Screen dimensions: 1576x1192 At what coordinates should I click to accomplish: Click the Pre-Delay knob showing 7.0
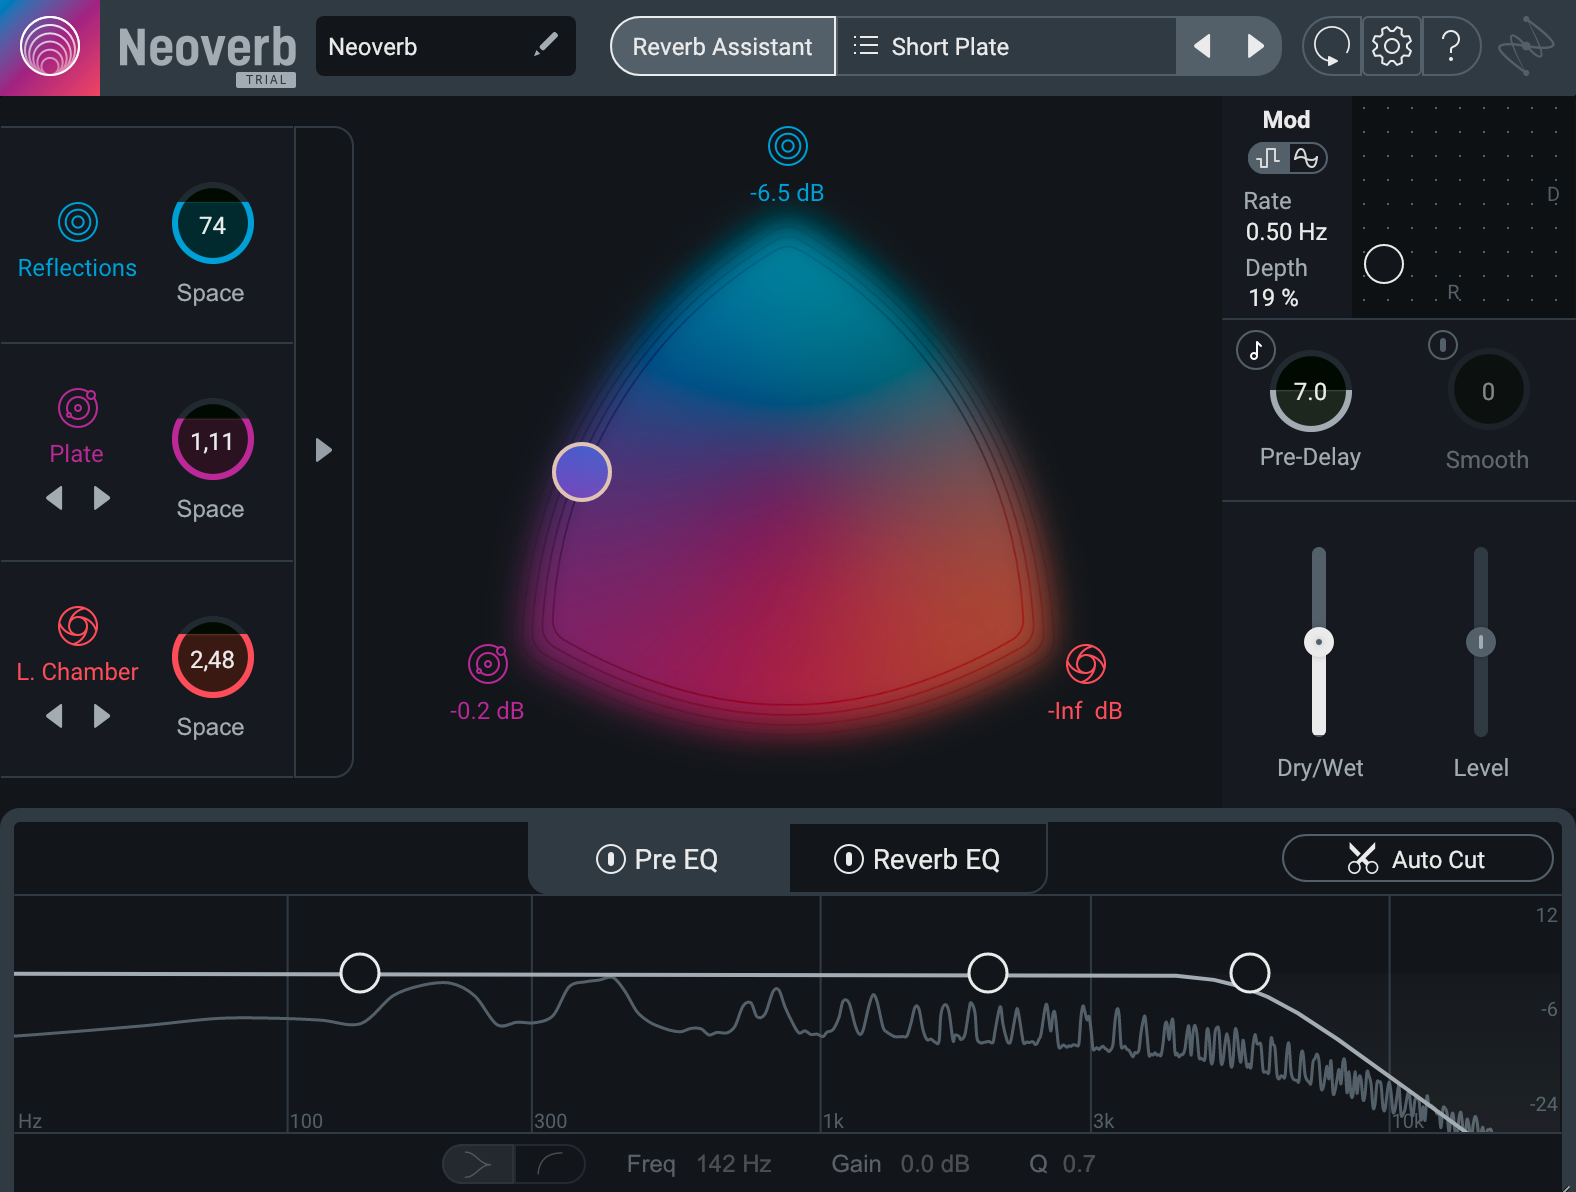point(1311,391)
